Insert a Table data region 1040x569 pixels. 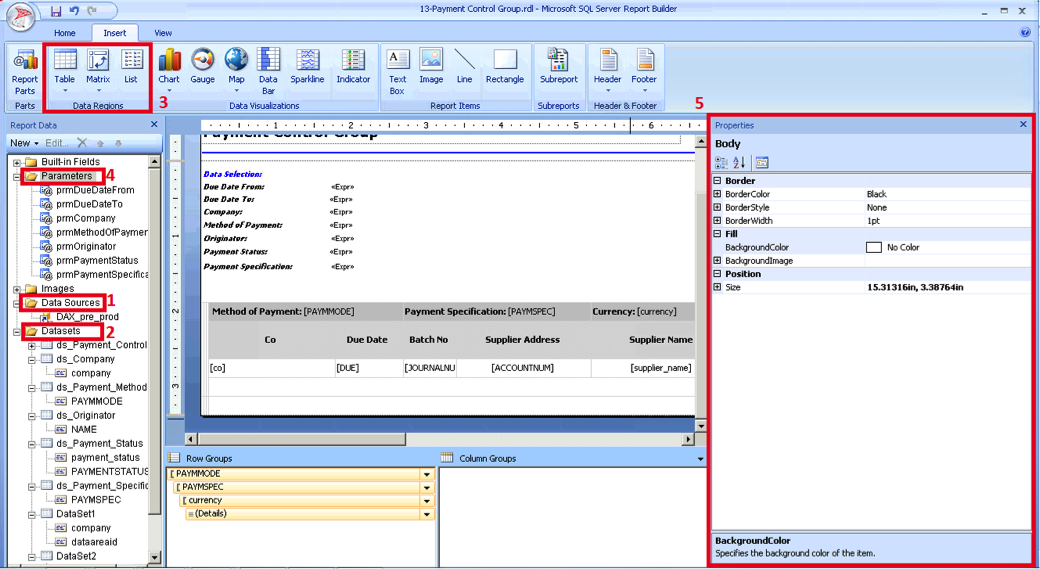point(64,70)
